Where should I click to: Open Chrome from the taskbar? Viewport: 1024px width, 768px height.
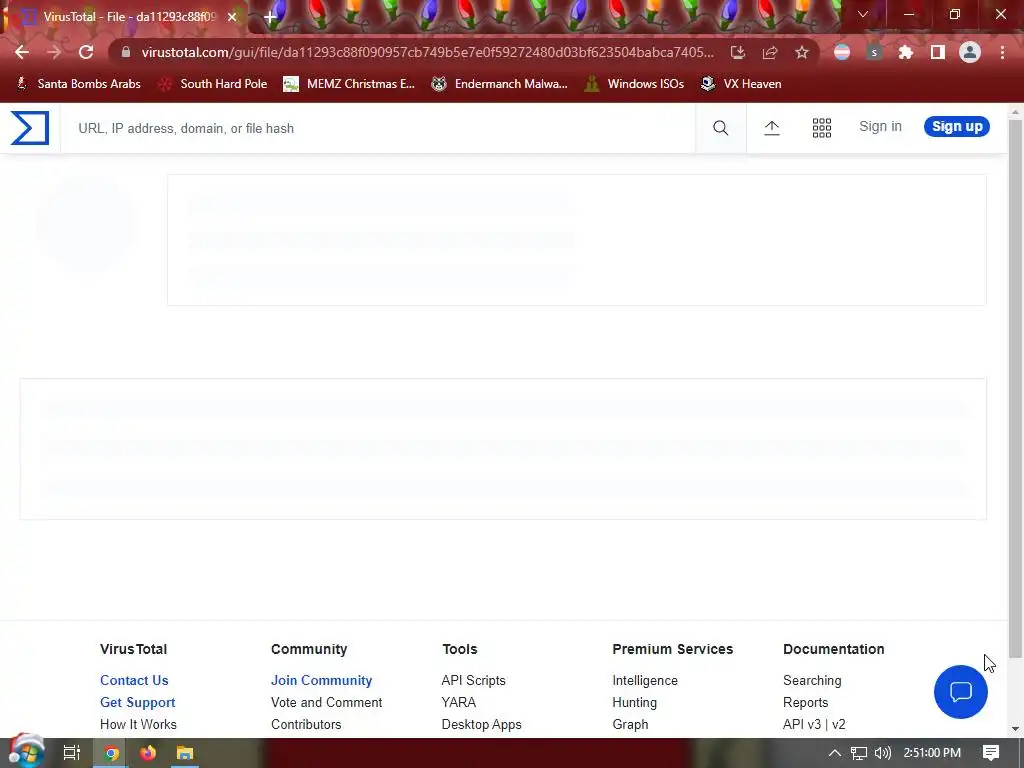[x=112, y=753]
